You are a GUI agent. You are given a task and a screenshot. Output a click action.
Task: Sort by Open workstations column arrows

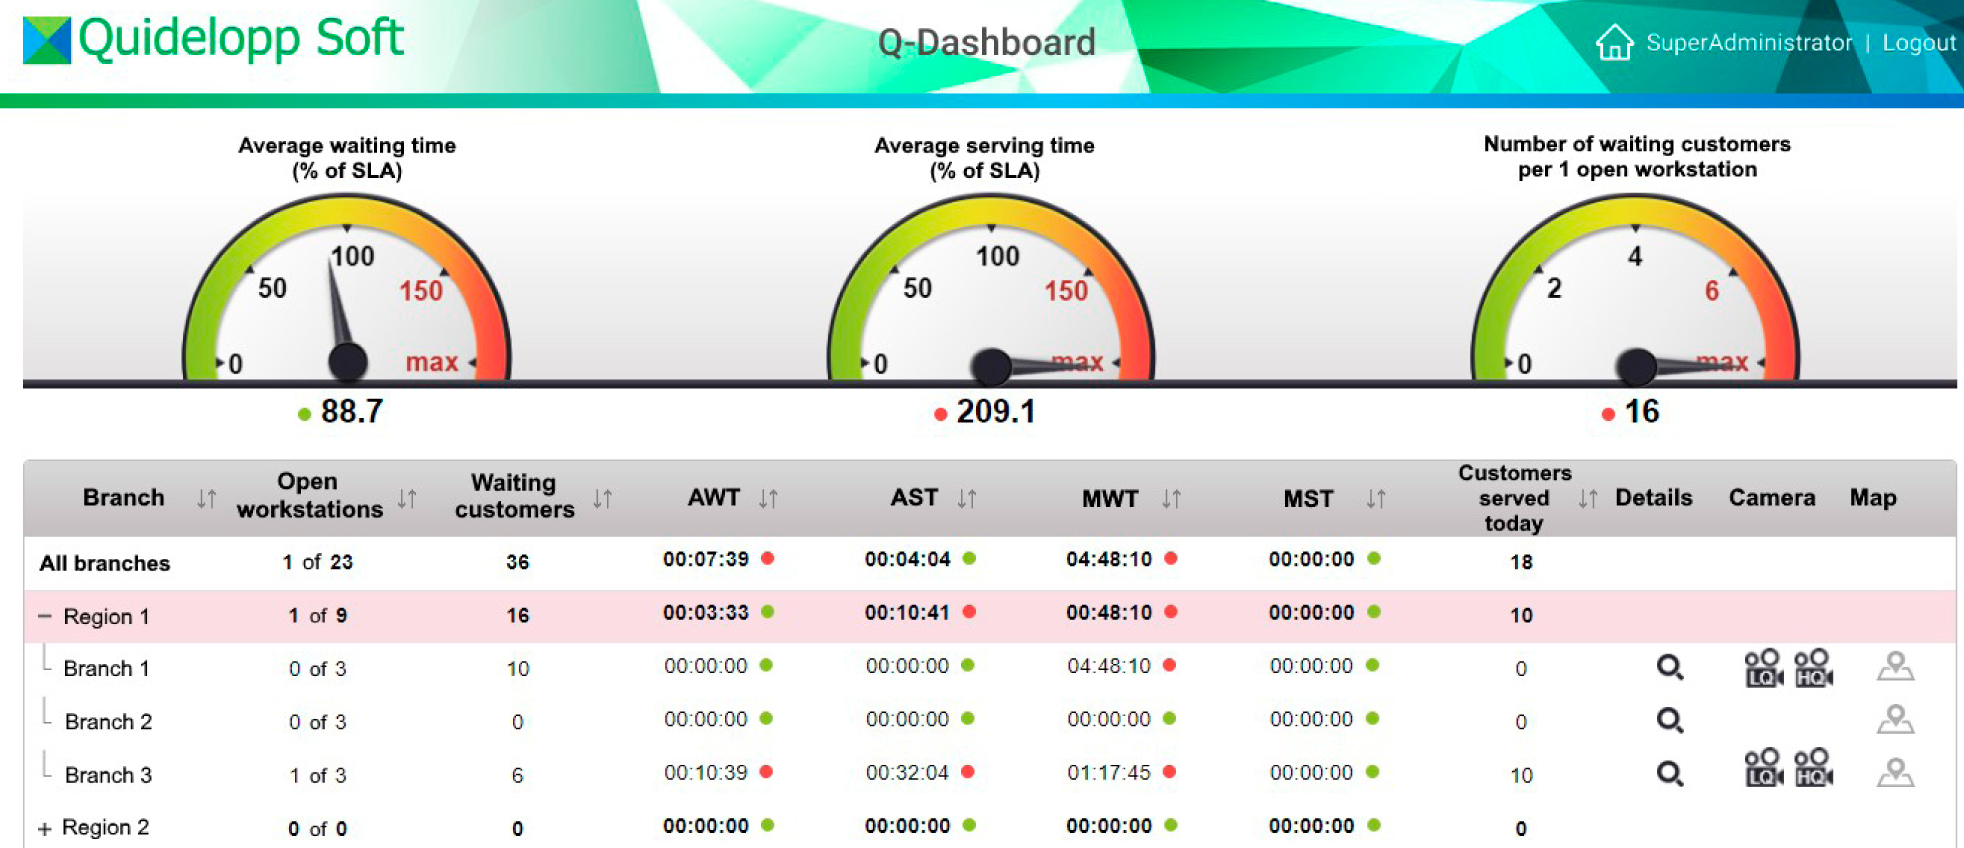(x=407, y=498)
